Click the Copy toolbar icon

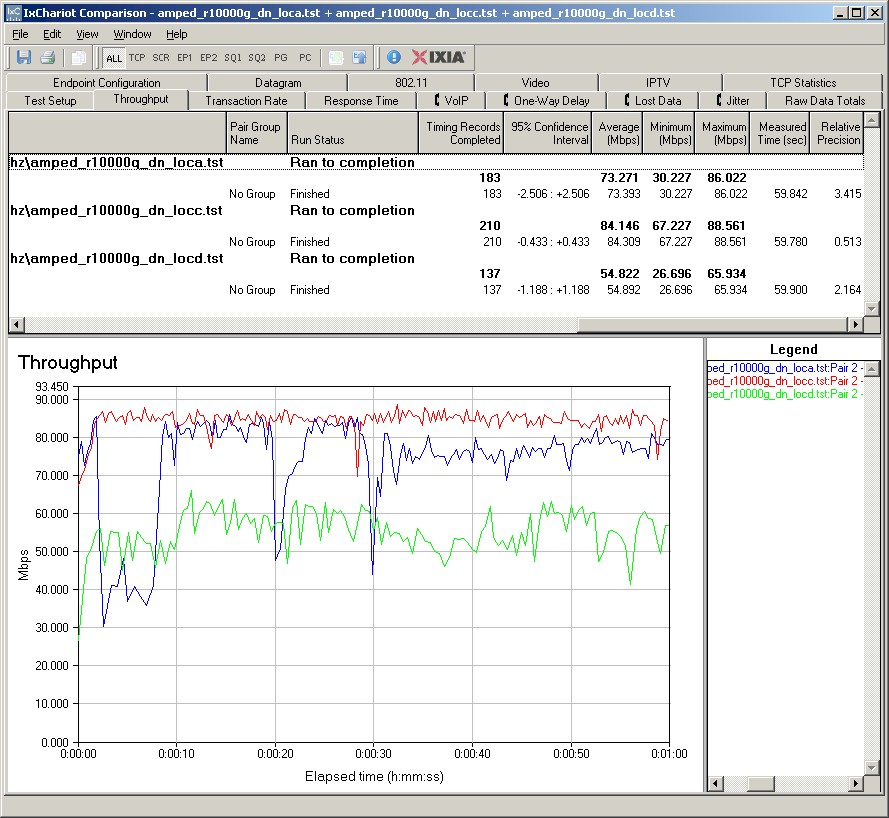79,57
